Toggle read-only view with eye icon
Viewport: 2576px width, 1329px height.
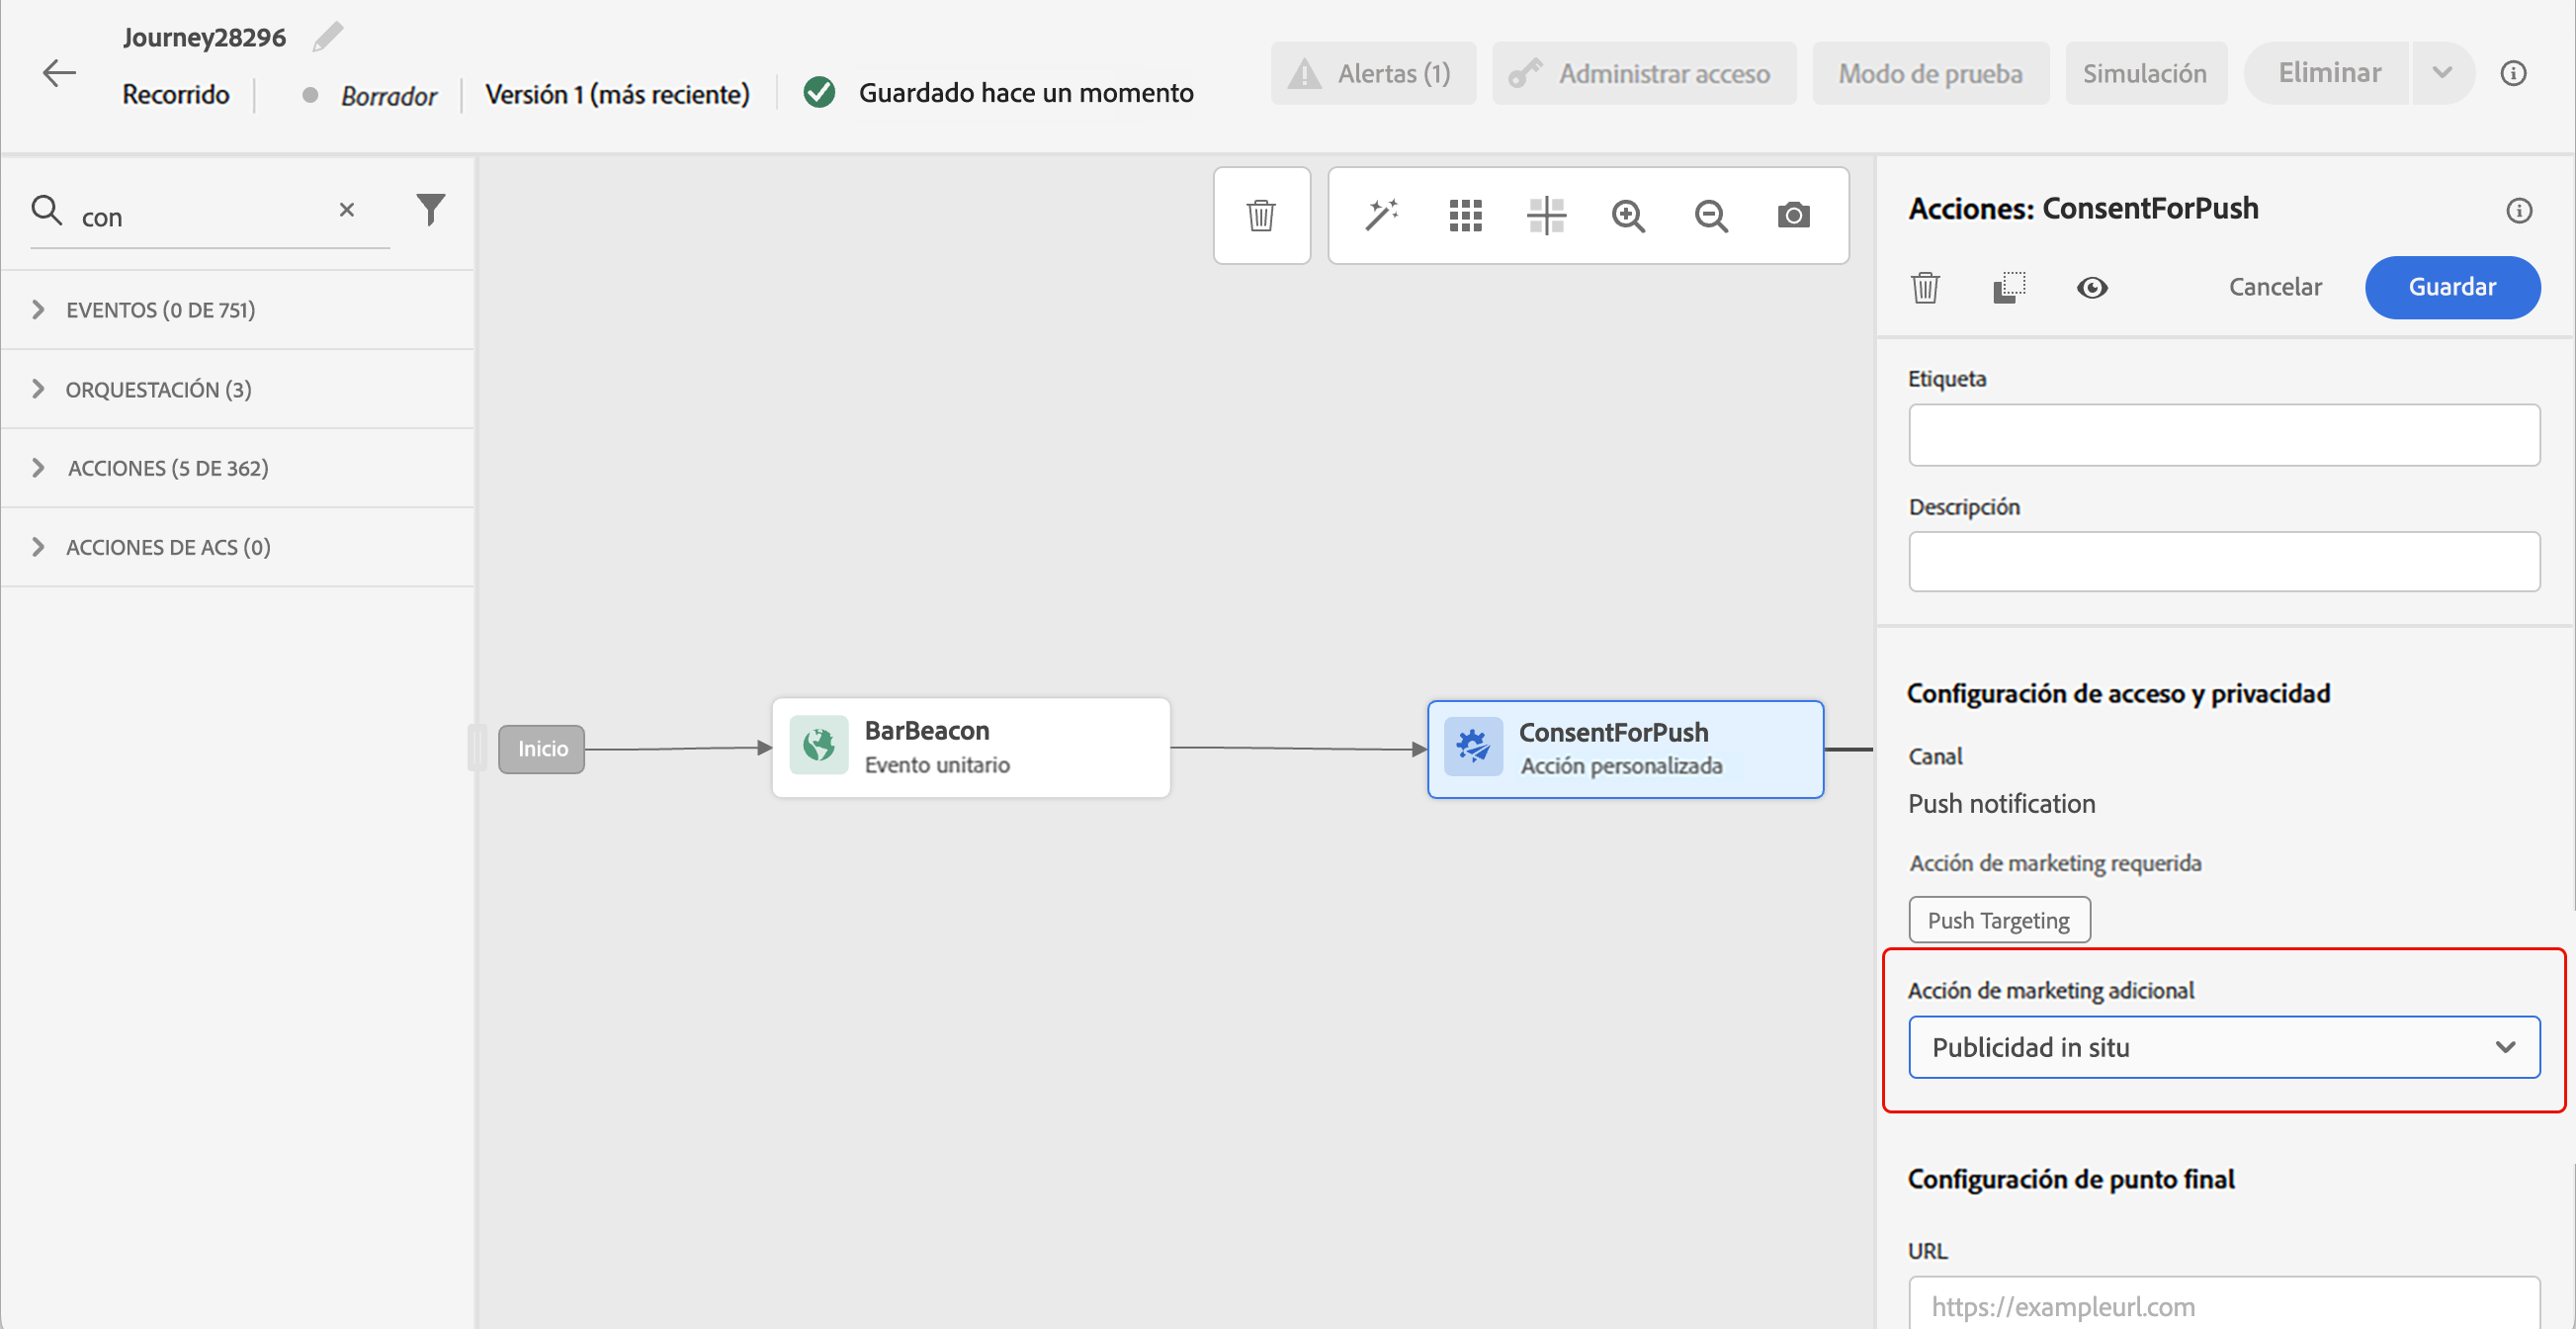(x=2092, y=288)
